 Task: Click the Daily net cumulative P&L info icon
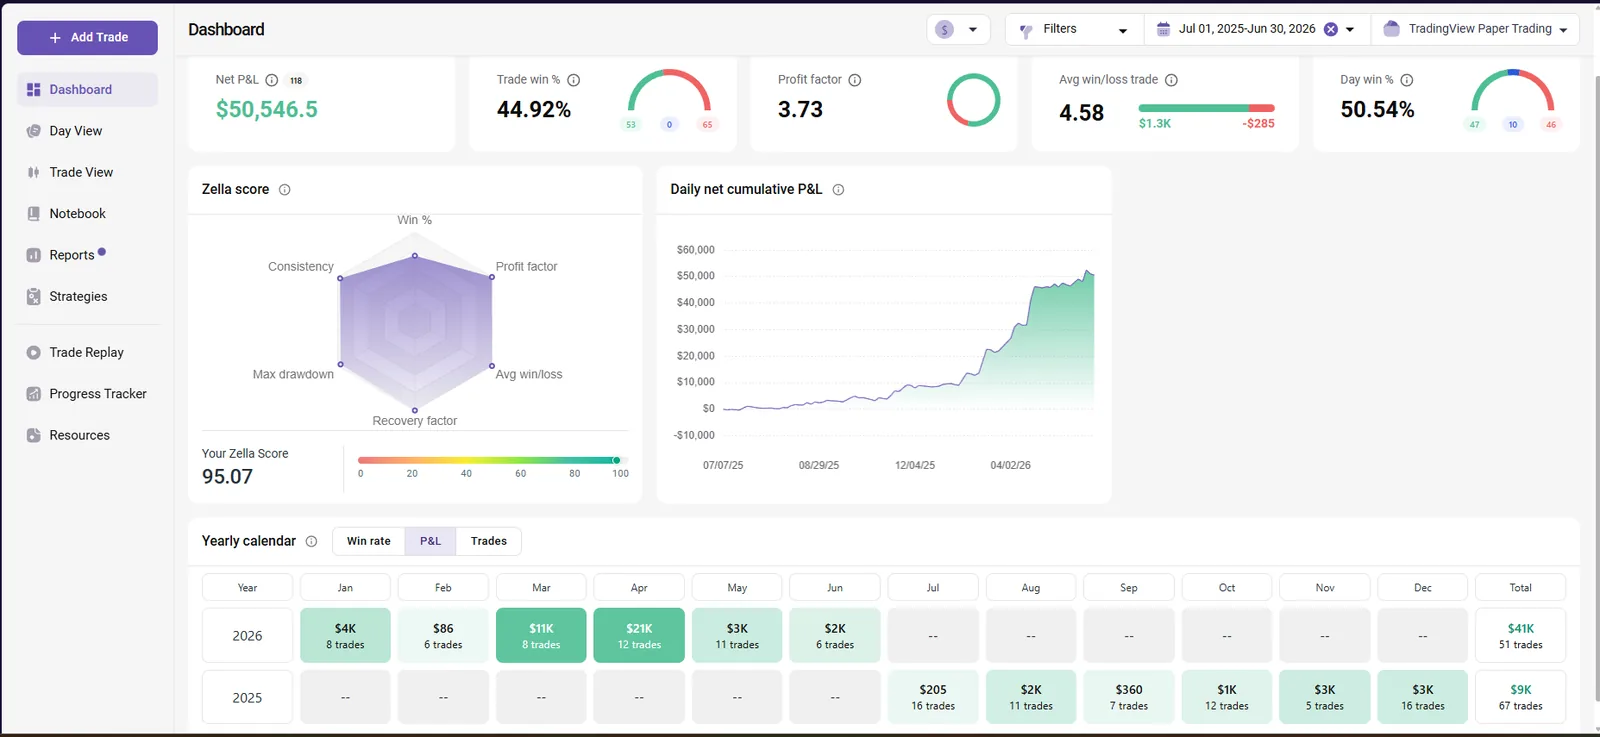[838, 190]
